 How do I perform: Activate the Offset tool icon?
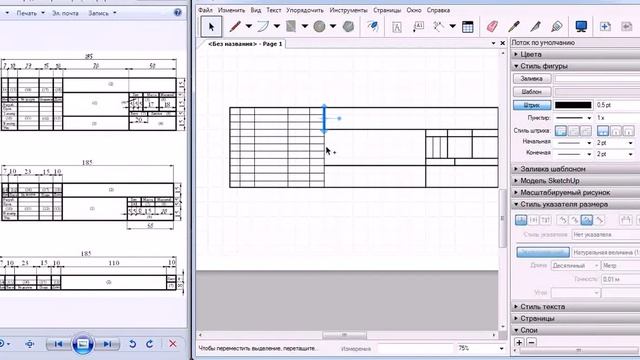coord(372,27)
